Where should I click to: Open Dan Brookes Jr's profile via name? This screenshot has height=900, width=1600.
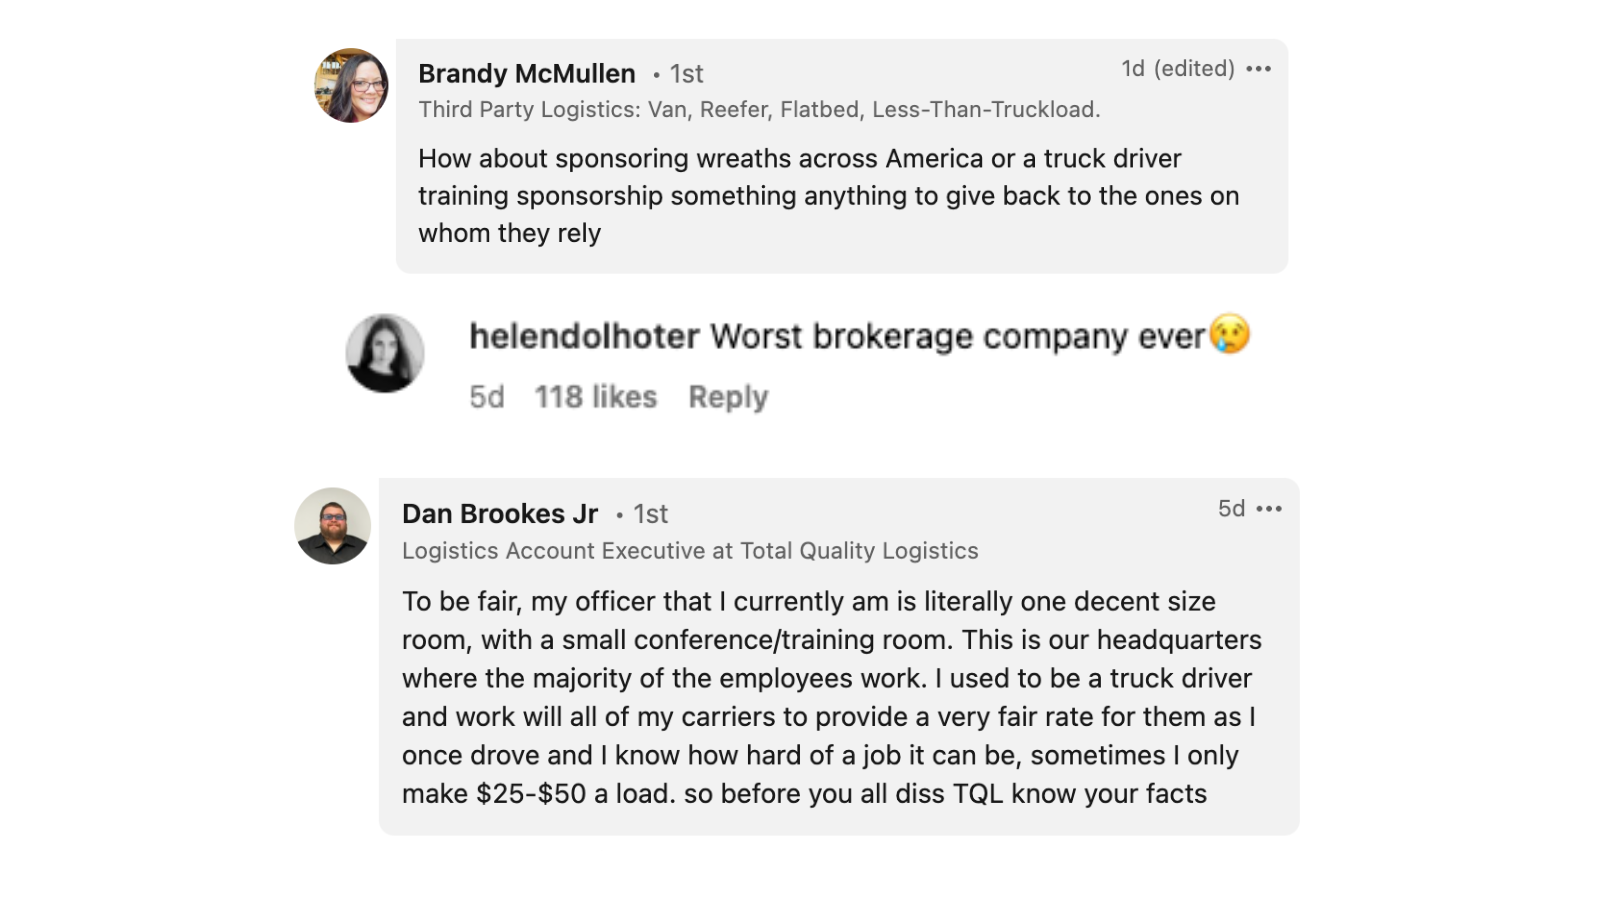click(x=500, y=514)
